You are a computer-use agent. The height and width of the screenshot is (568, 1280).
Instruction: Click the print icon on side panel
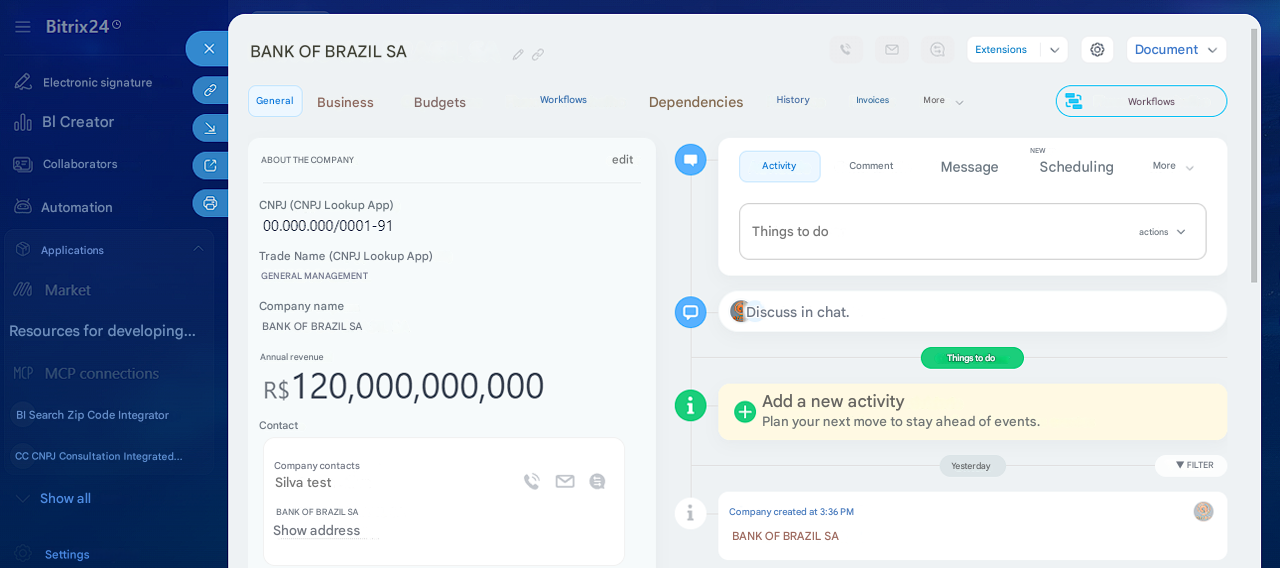click(210, 203)
